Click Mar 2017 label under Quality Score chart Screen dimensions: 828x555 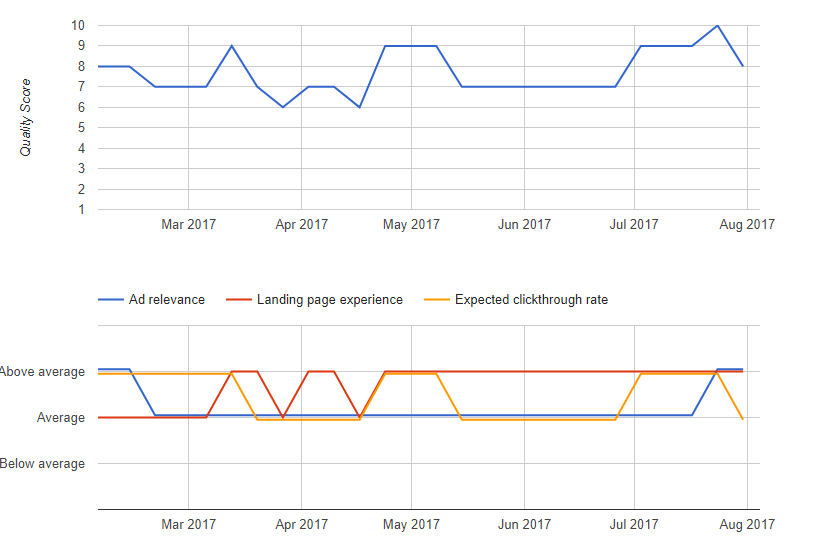coord(188,224)
